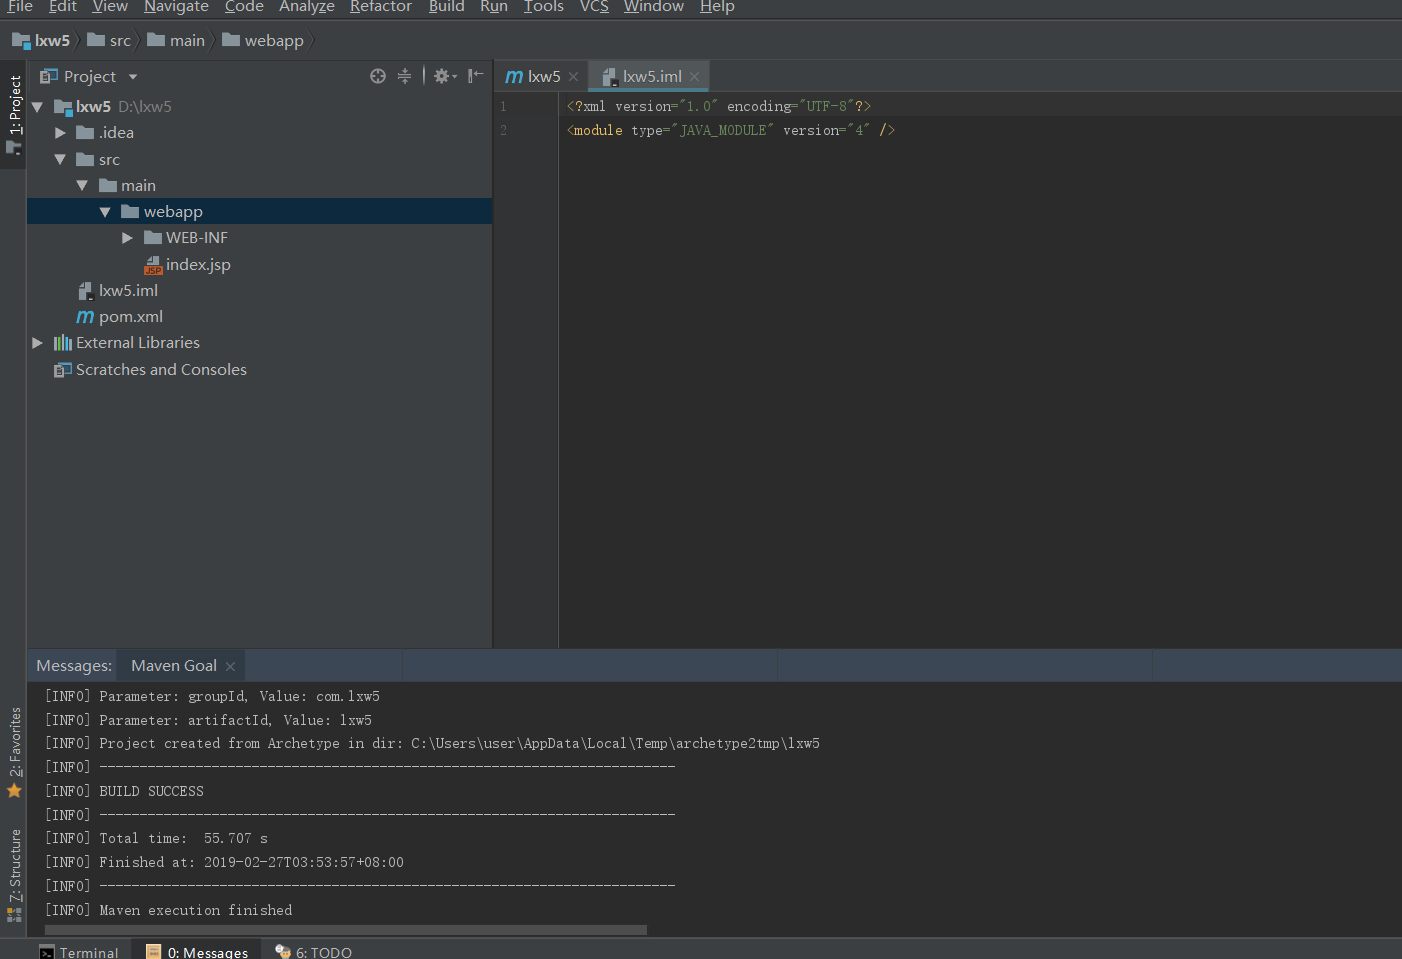Select Scratches and Consoles in Project tree
The width and height of the screenshot is (1402, 959).
161,369
